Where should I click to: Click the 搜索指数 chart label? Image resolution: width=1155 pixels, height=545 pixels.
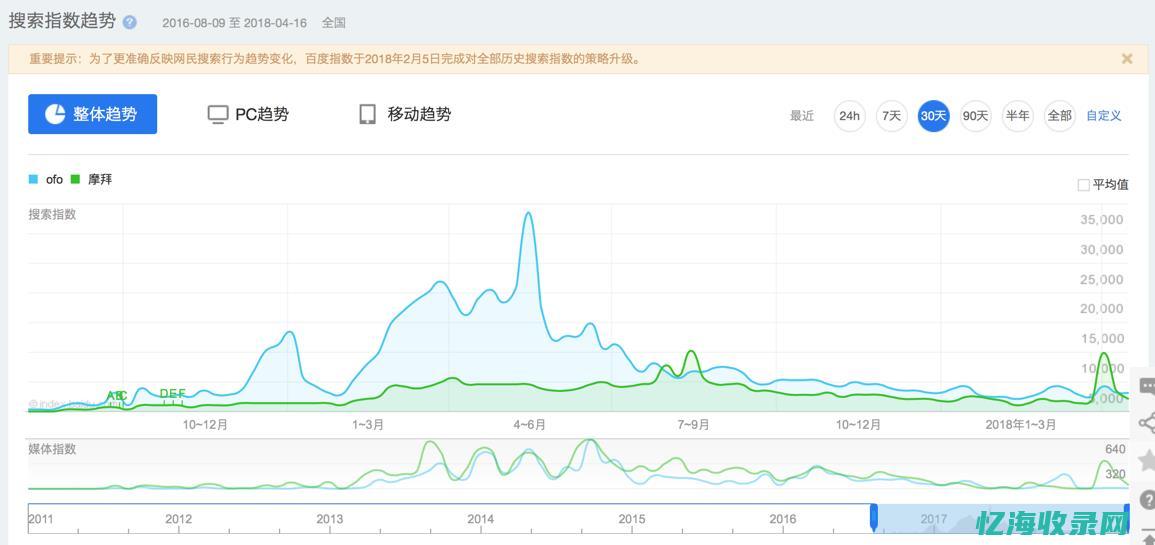tap(52, 214)
